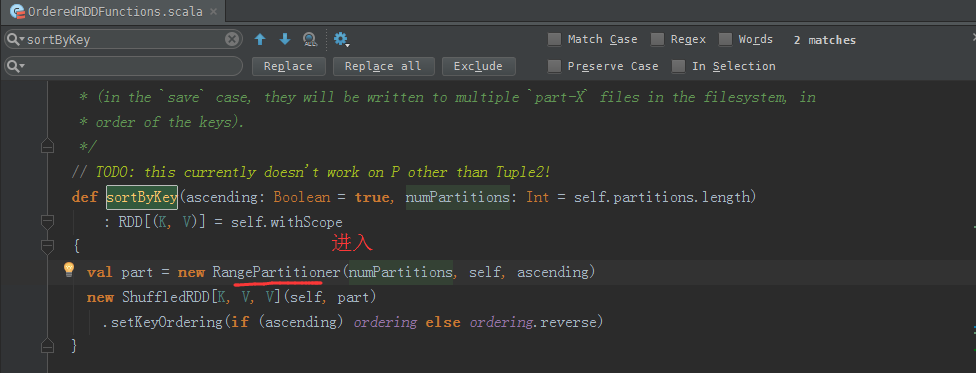Click the search history magnifier in the sortByKey field
Screen dimensions: 976x373
[15, 40]
